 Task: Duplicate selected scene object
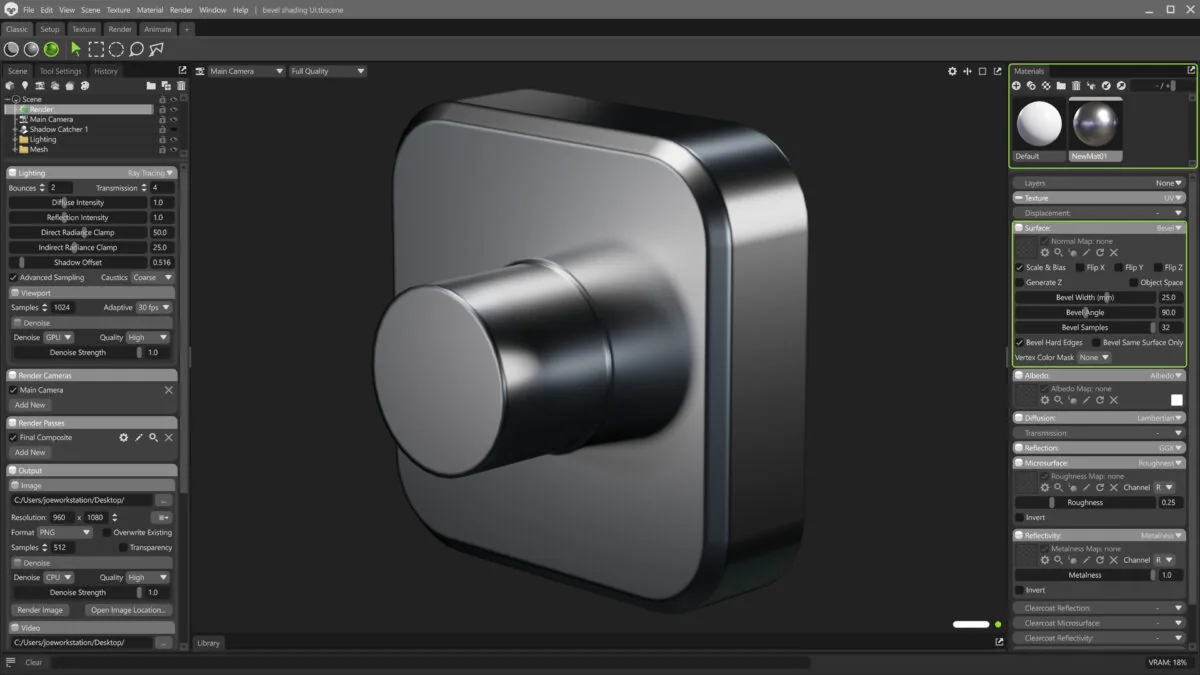click(166, 86)
